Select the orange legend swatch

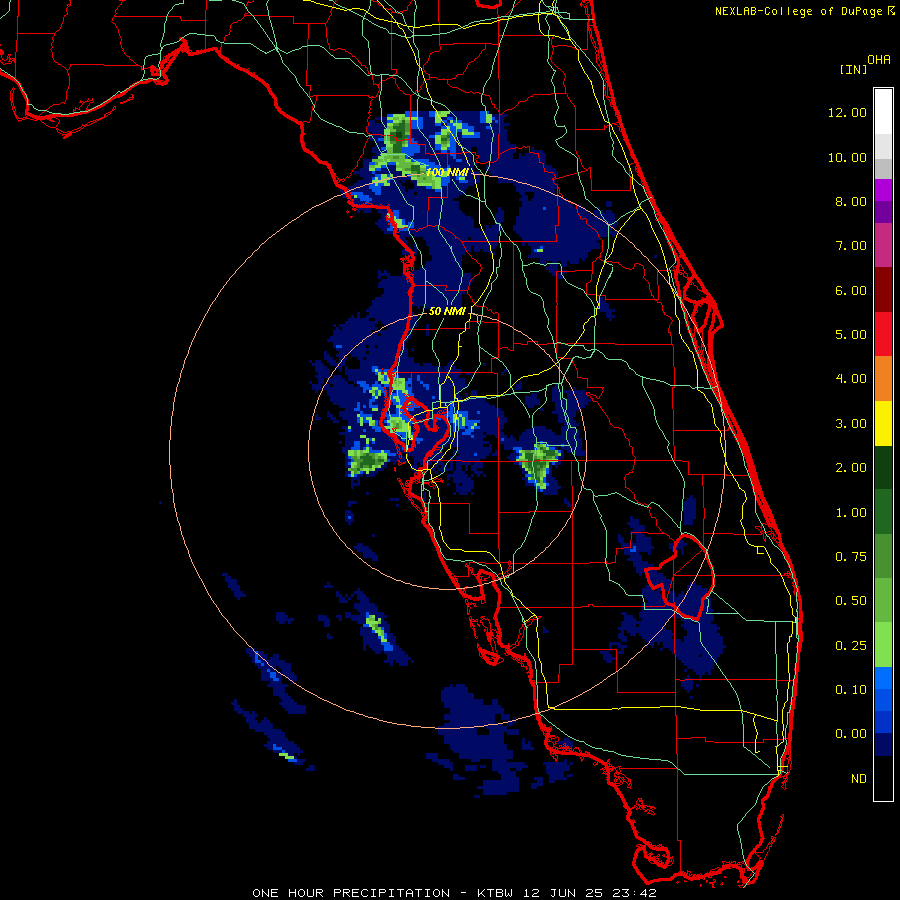(883, 379)
